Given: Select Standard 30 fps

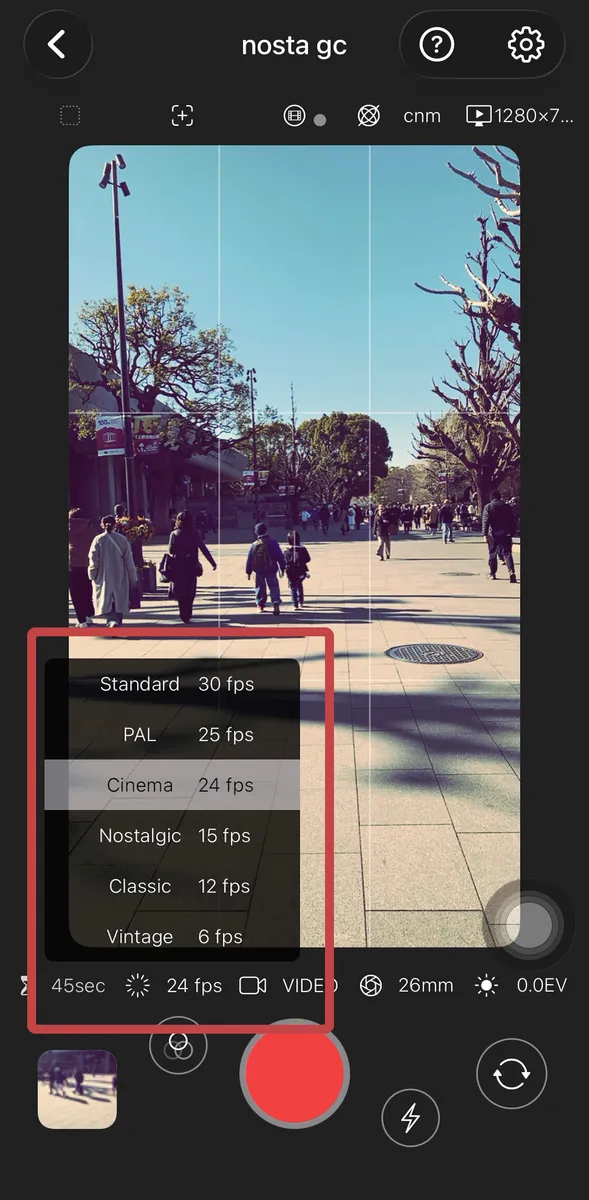Looking at the screenshot, I should coord(172,684).
